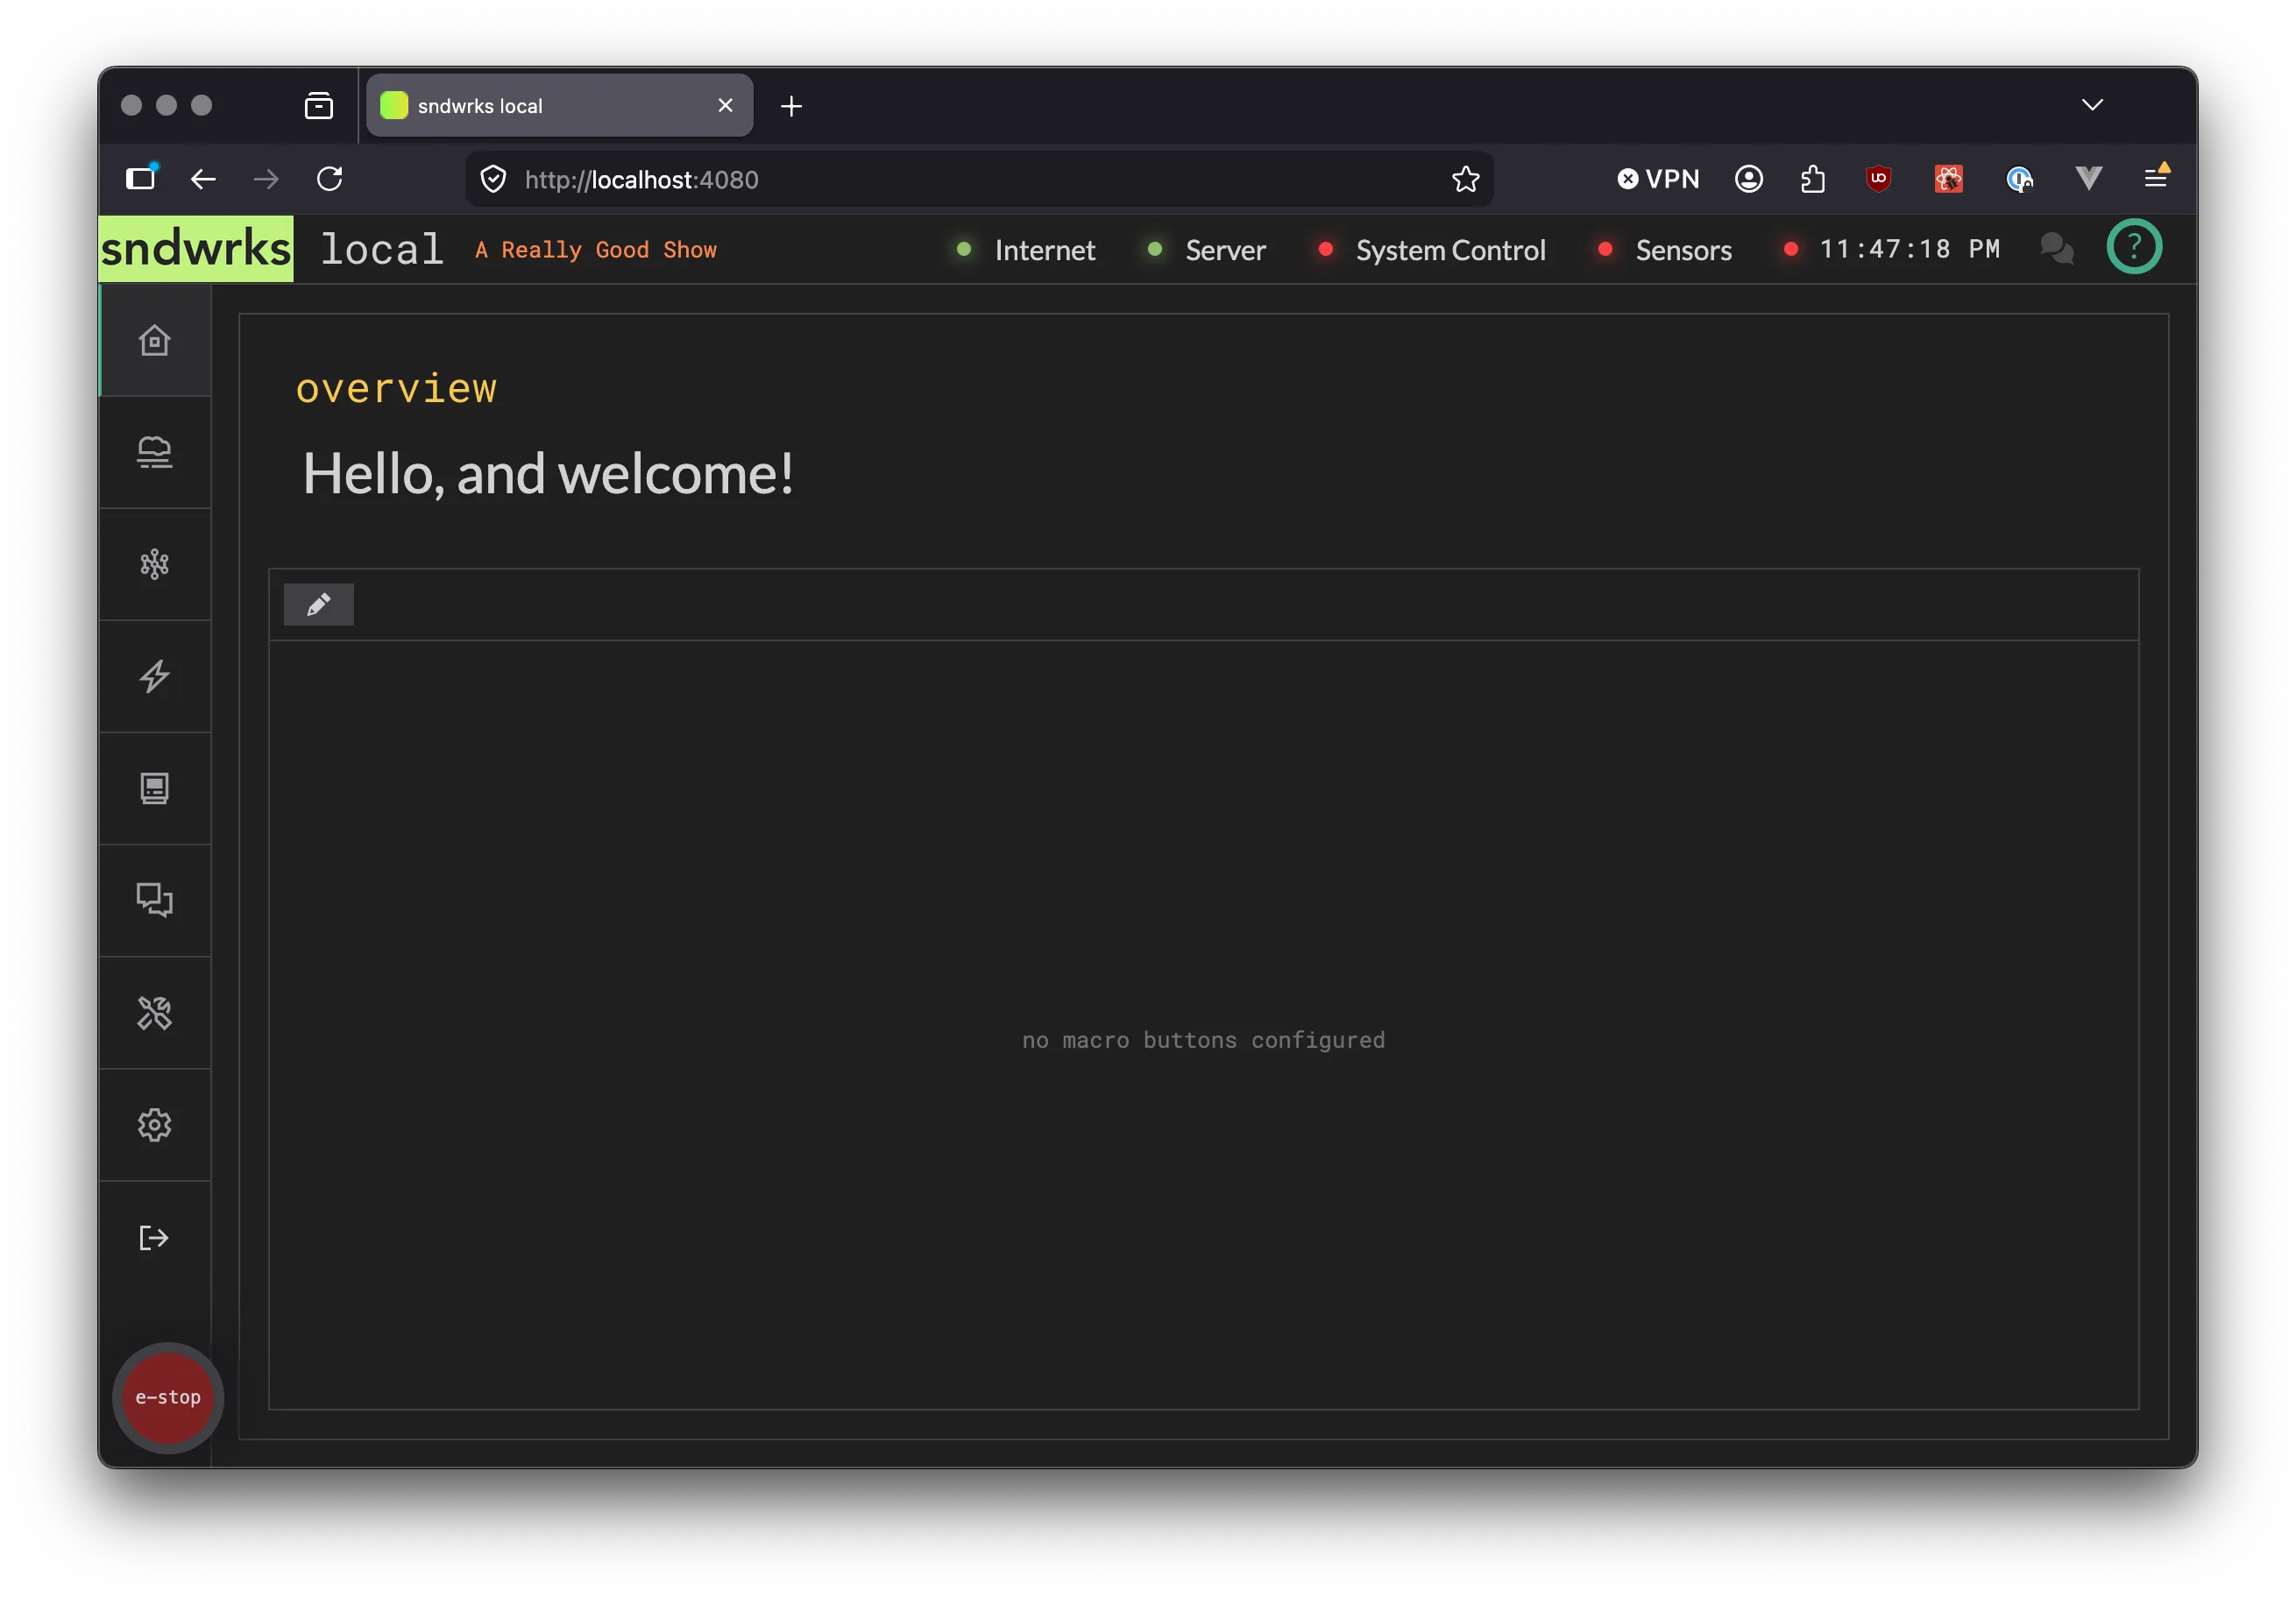Click the sndwrks logo
The height and width of the screenshot is (1598, 2296).
click(196, 248)
